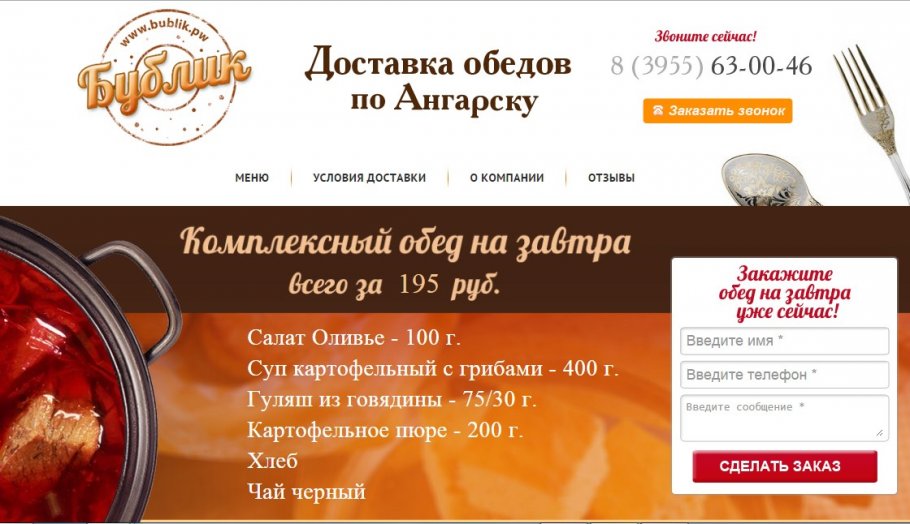This screenshot has width=910, height=524.
Task: Click the Доставка обедов по Ангарску heading
Action: pos(438,79)
